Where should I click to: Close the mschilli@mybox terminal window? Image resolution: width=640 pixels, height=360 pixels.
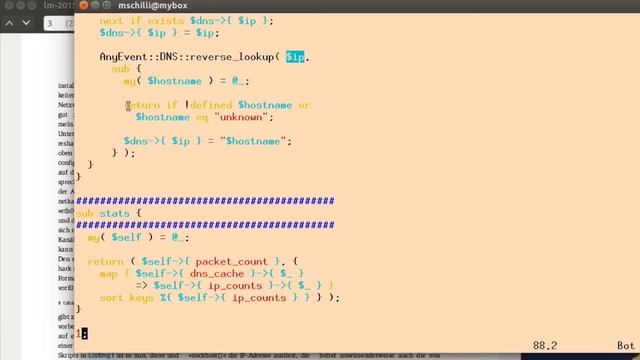[84, 5]
